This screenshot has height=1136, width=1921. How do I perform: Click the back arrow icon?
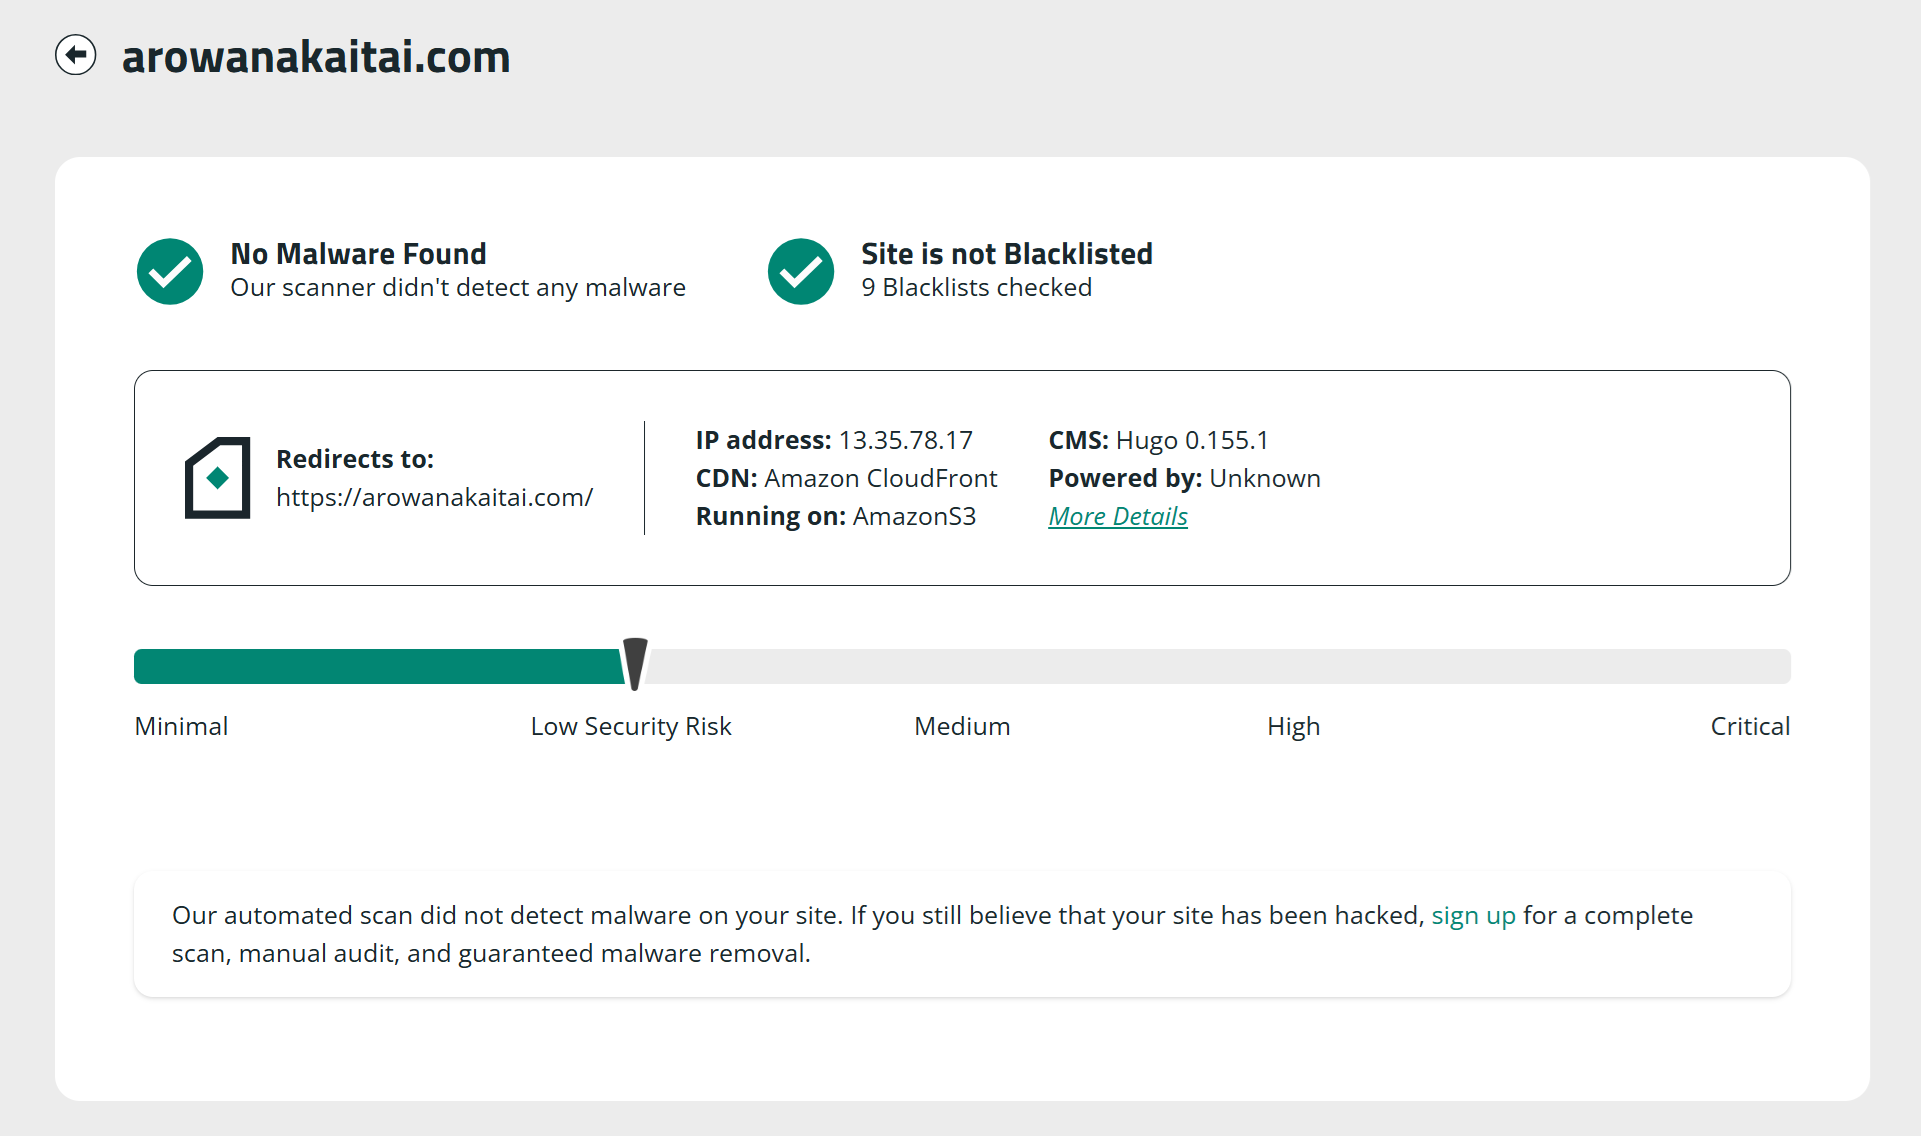76,55
